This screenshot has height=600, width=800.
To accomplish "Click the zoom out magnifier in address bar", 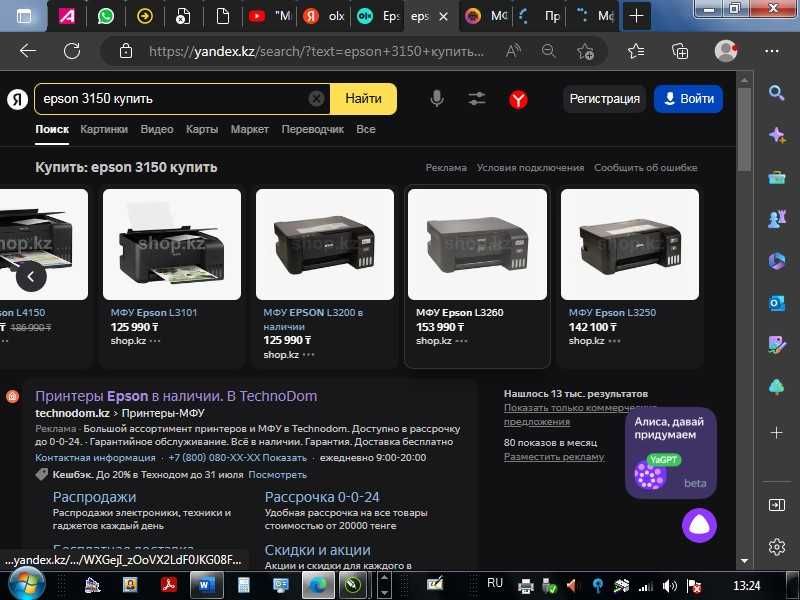I will tap(548, 51).
